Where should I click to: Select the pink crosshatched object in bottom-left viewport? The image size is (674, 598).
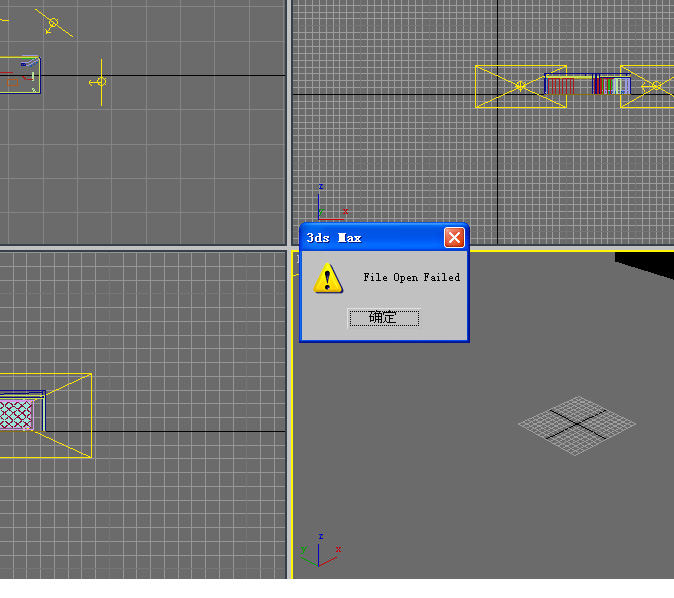point(16,414)
